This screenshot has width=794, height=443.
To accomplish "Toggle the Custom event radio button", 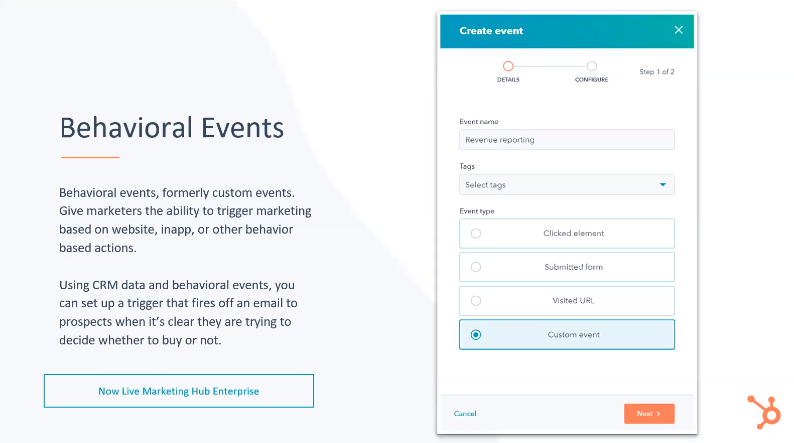I will tap(475, 335).
